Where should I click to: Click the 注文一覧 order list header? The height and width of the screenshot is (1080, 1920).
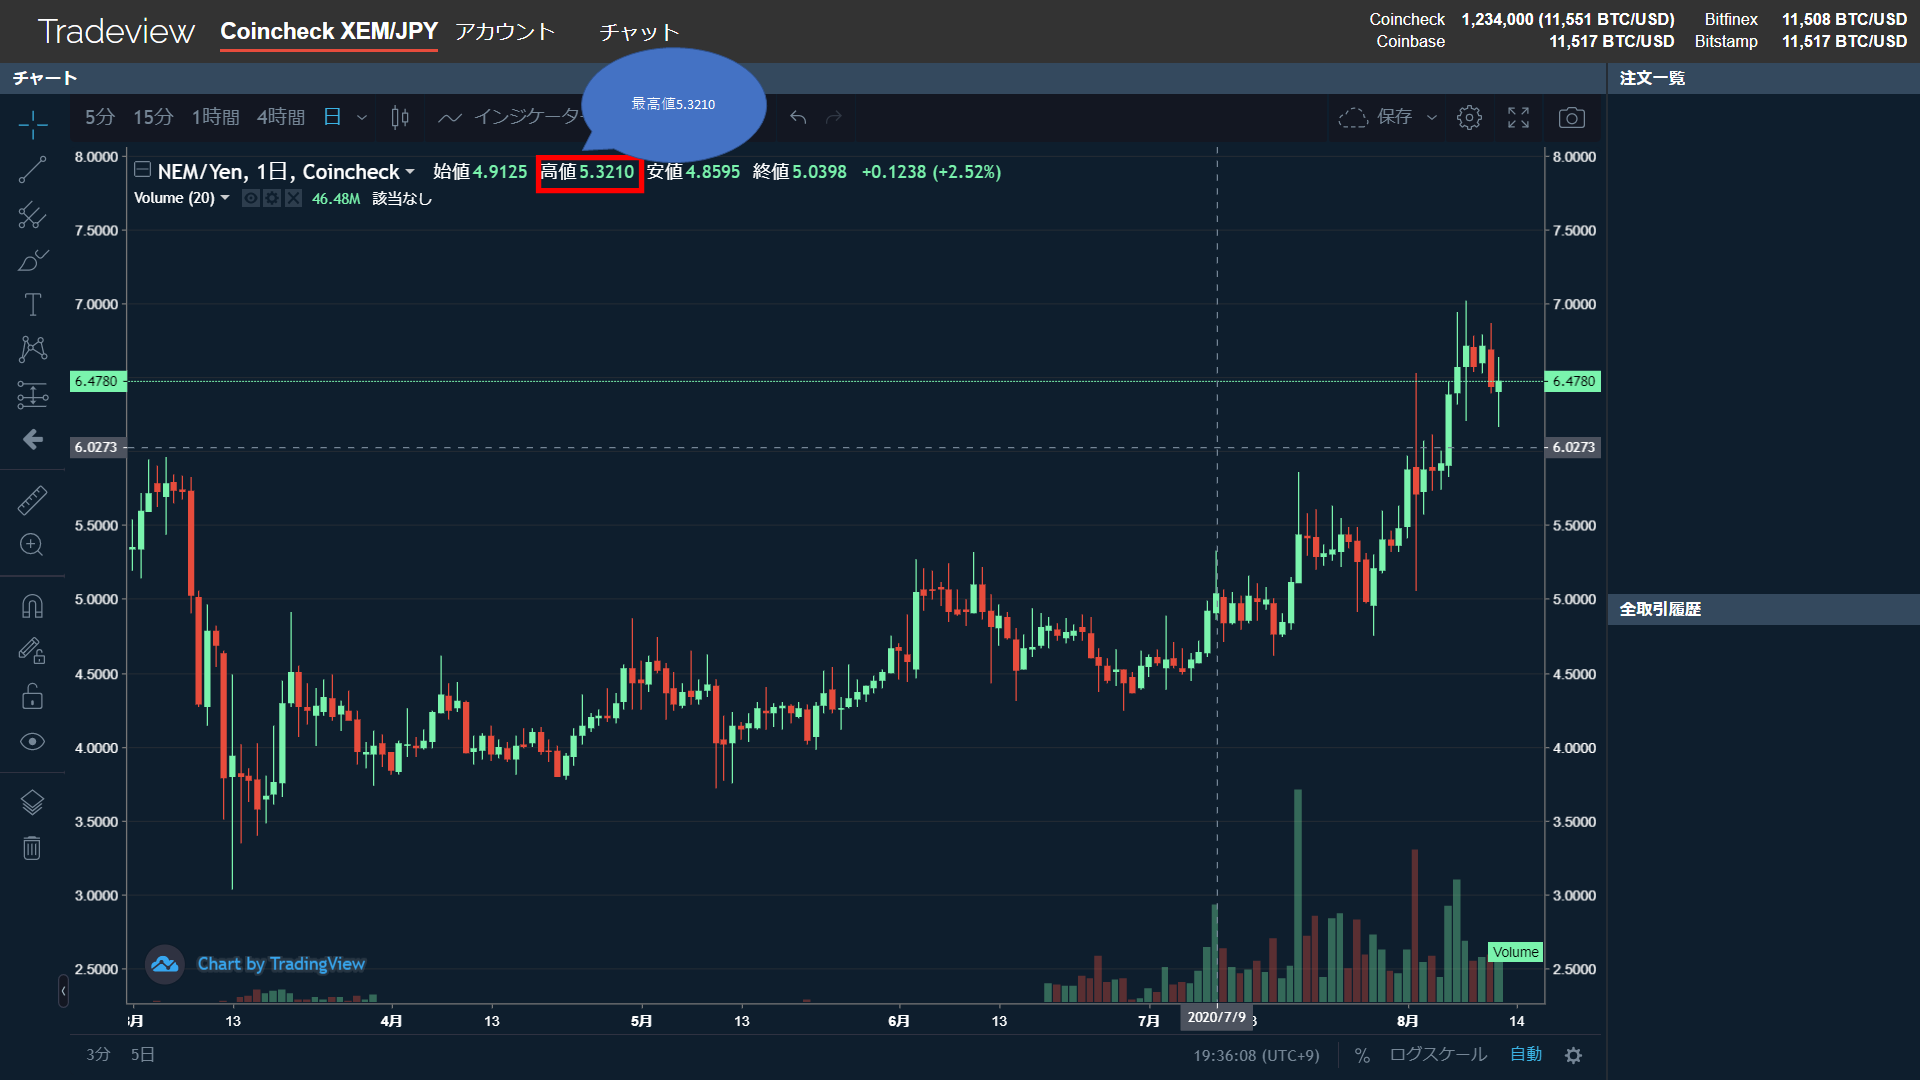(x=1652, y=78)
